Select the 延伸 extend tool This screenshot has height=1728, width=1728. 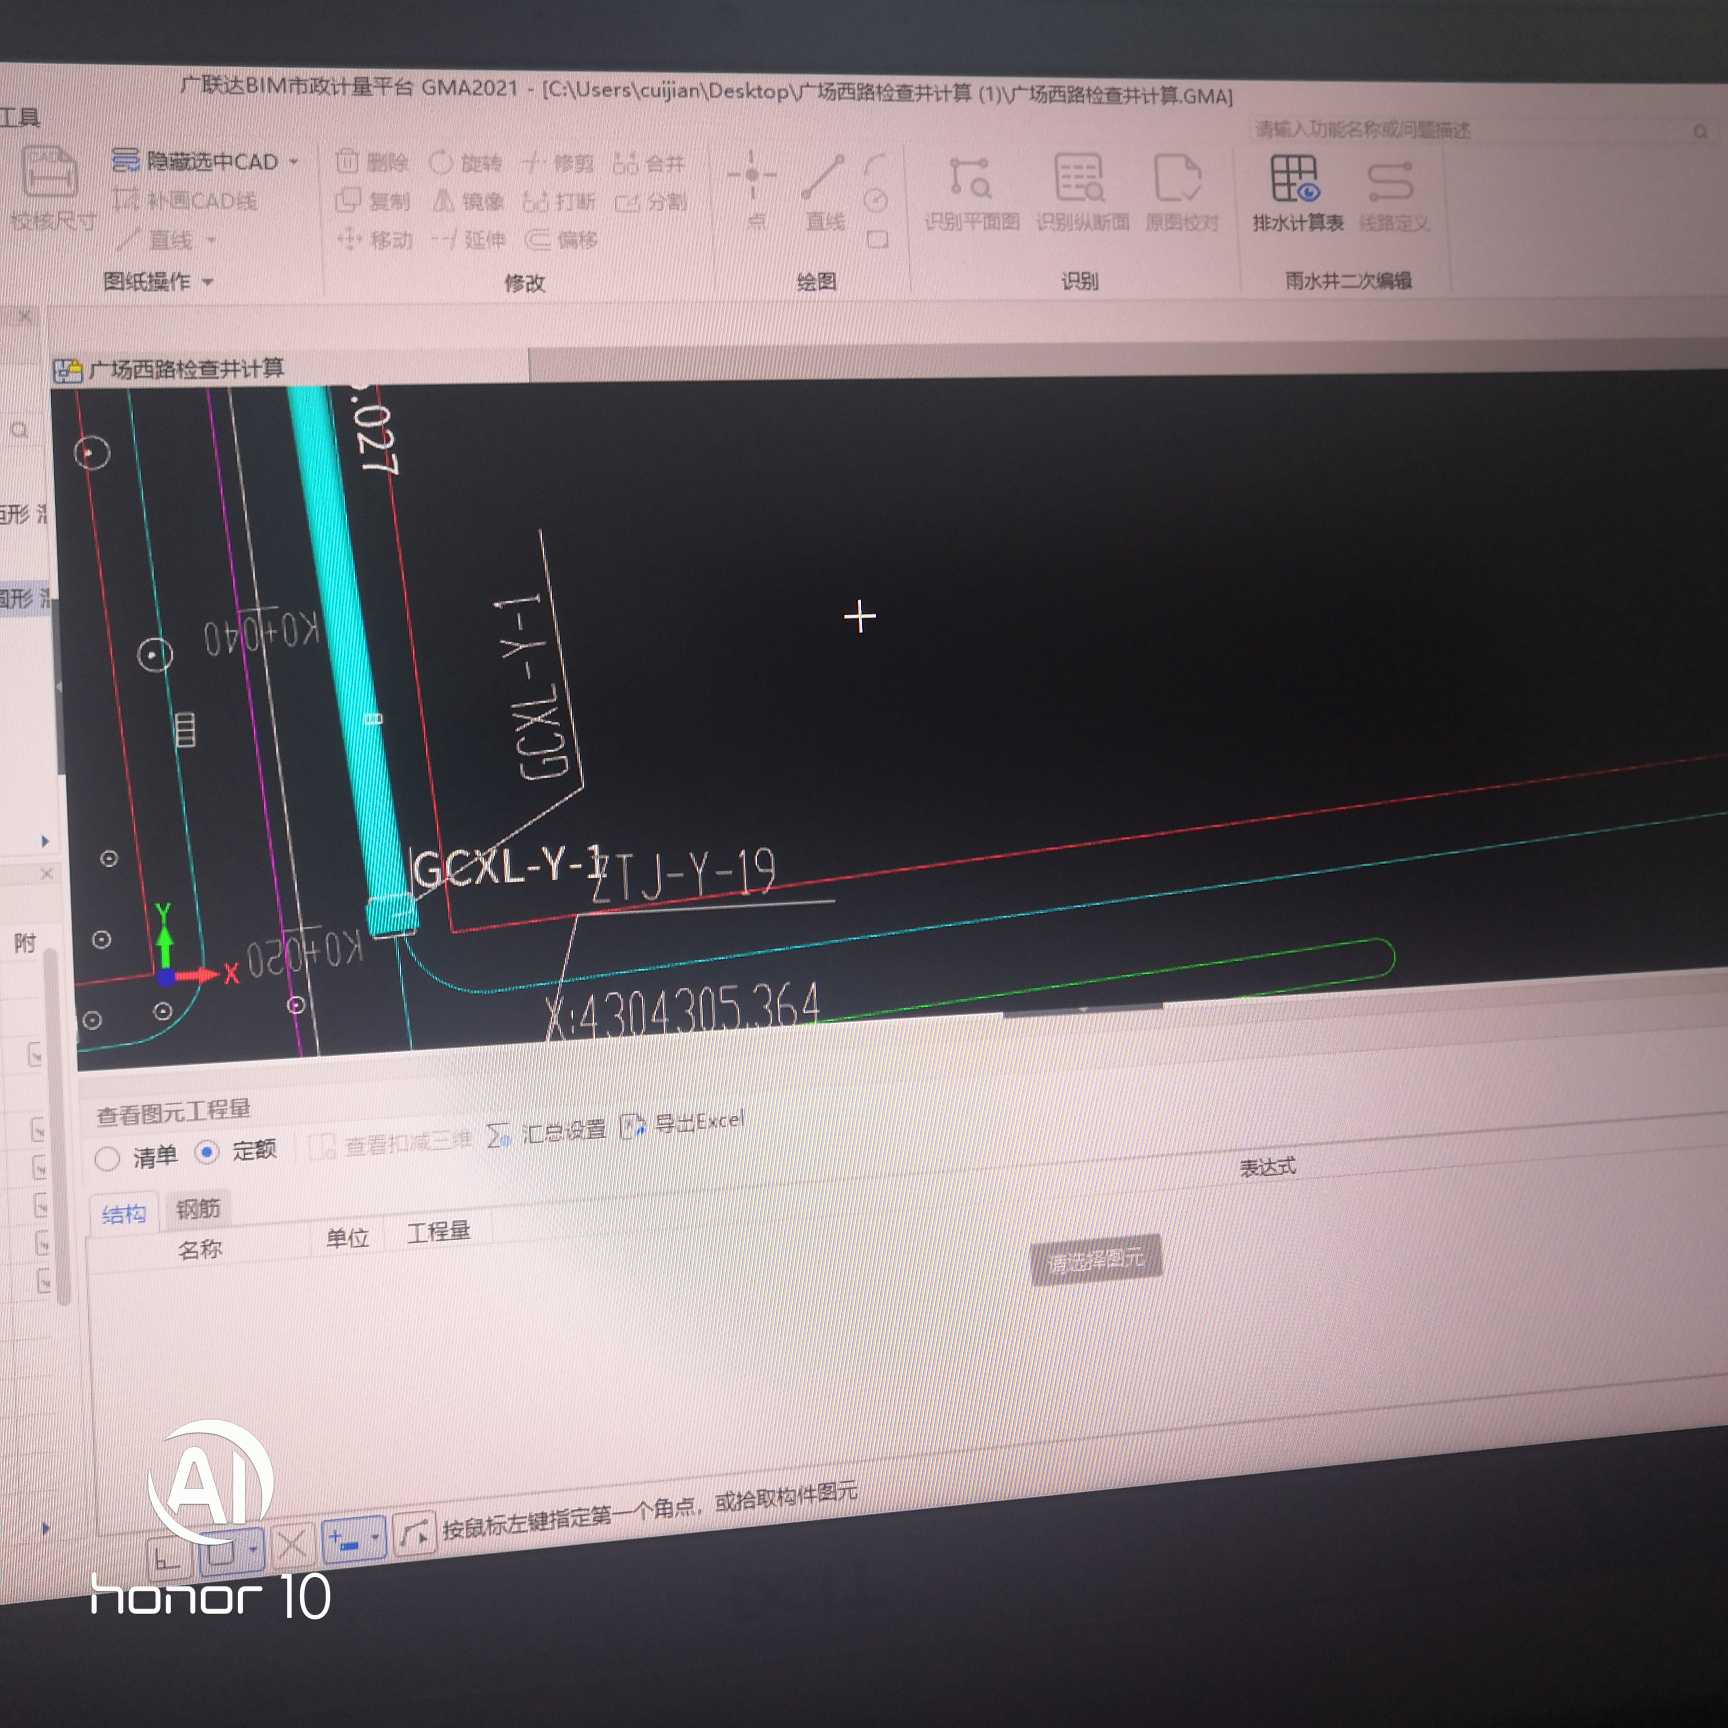click(x=468, y=240)
